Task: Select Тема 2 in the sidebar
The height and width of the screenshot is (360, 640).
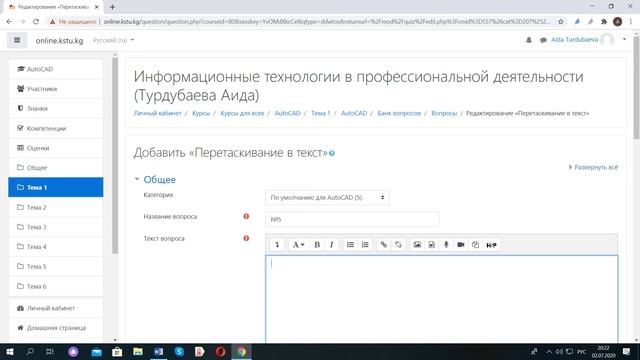Action: pyautogui.click(x=56, y=207)
